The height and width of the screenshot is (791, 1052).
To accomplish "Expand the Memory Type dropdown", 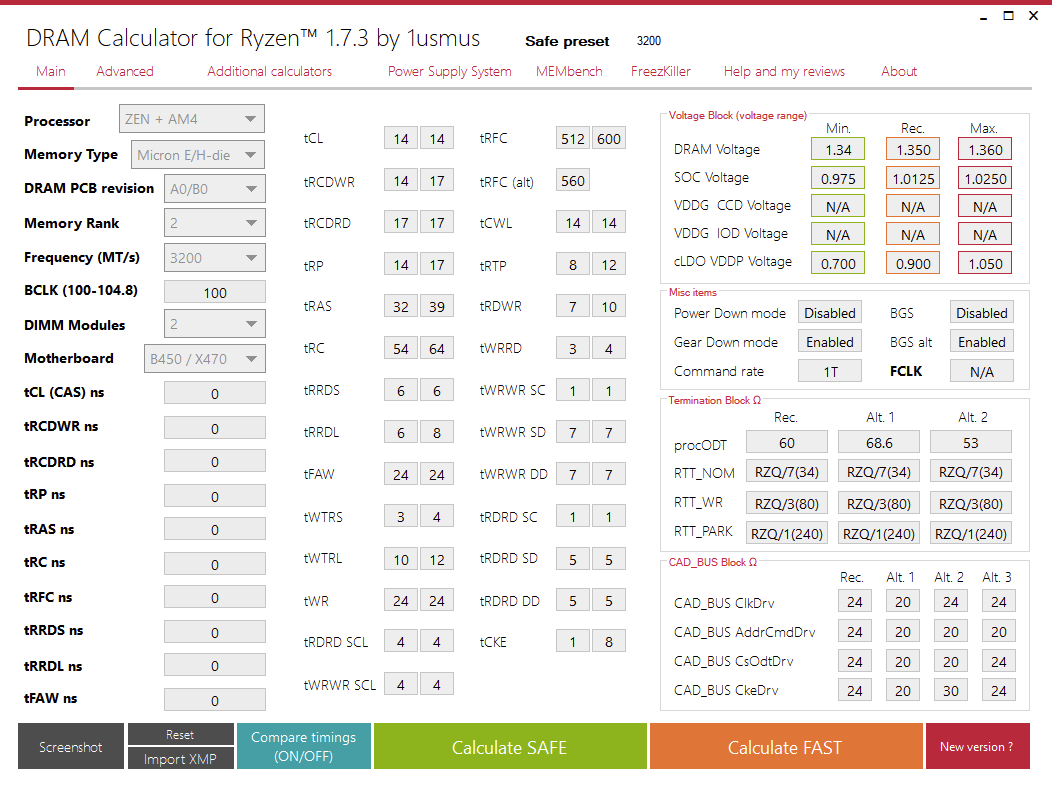I will (198, 154).
